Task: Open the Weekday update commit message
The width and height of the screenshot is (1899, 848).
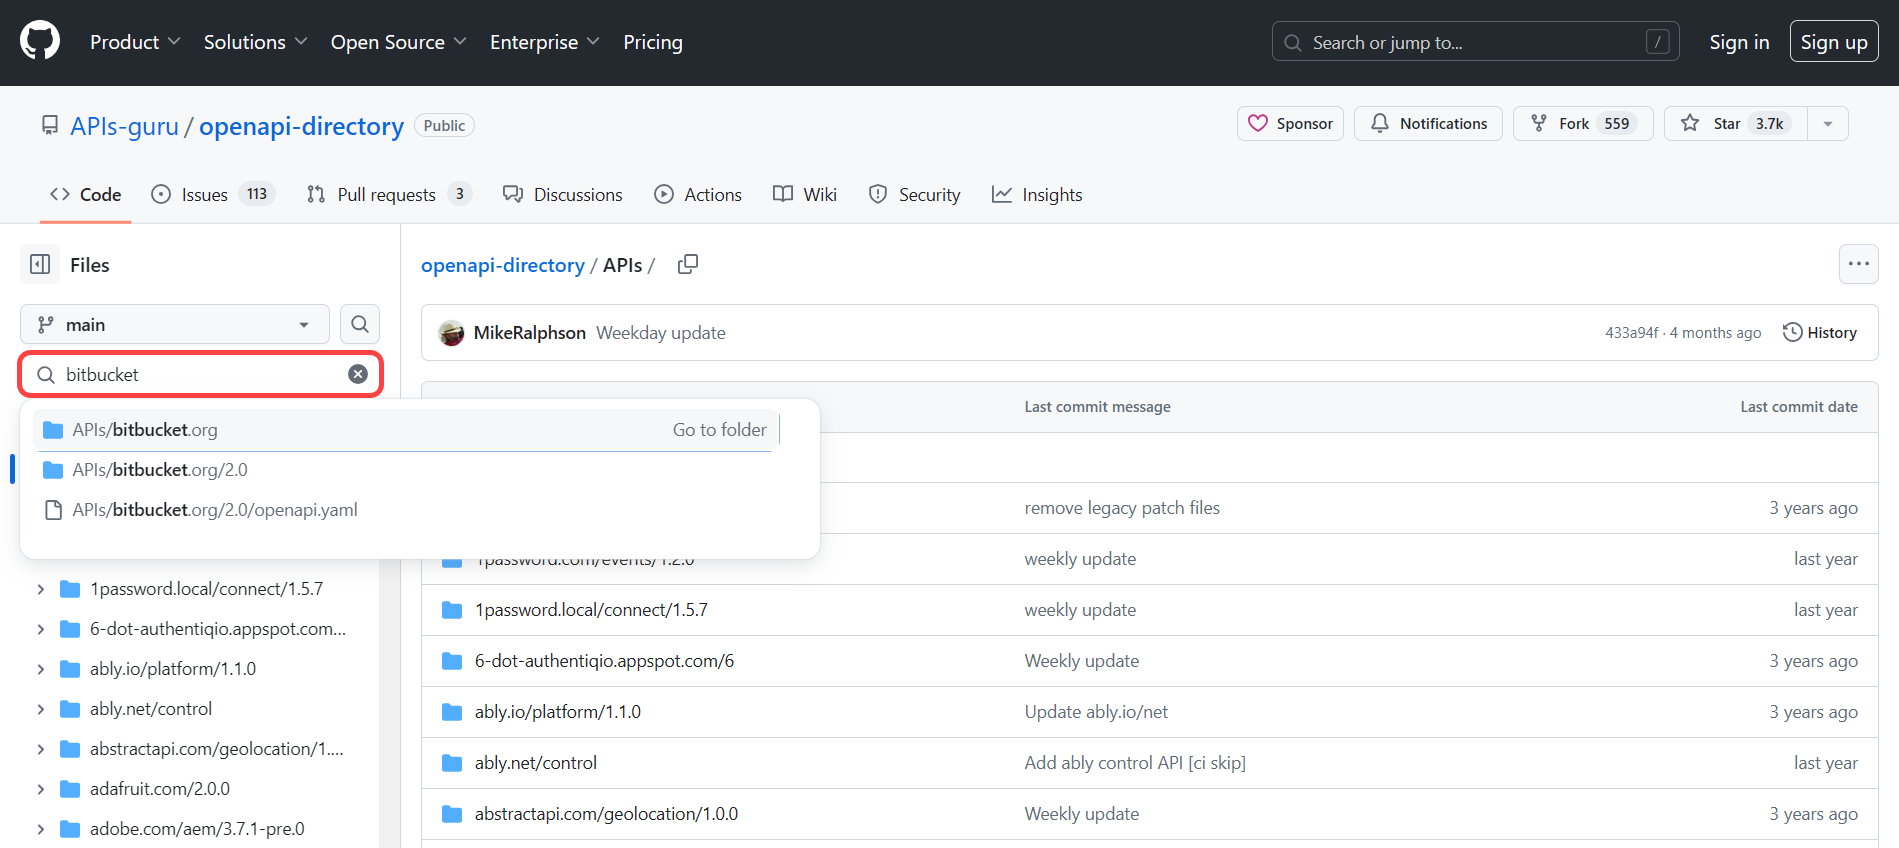Action: [661, 333]
